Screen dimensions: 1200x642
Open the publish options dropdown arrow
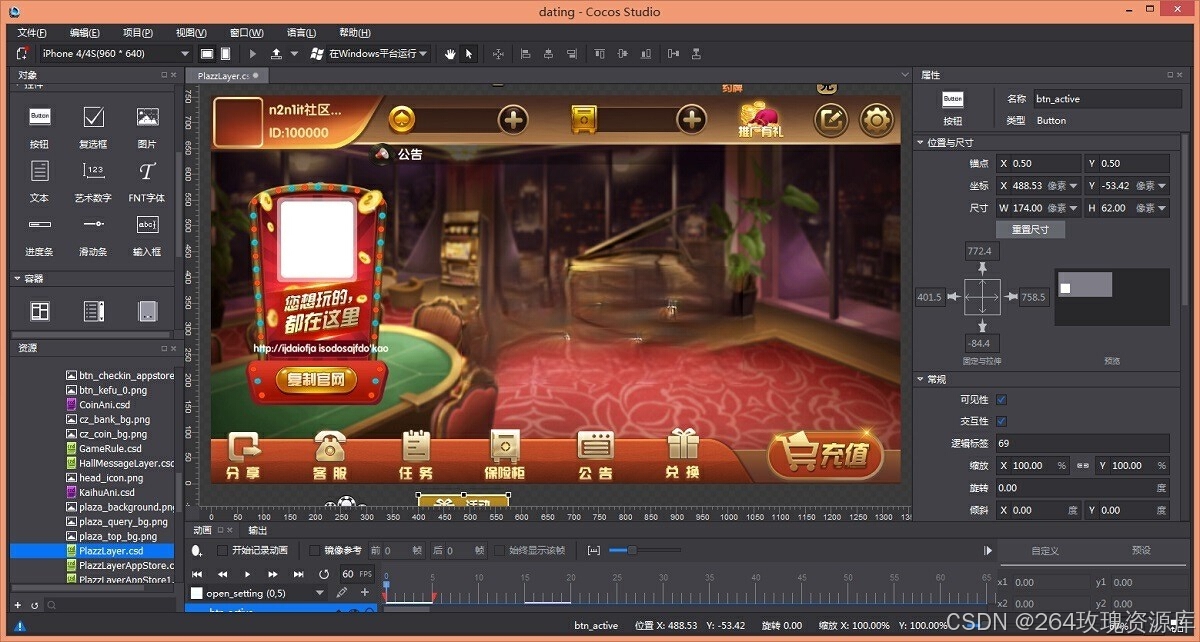[294, 54]
